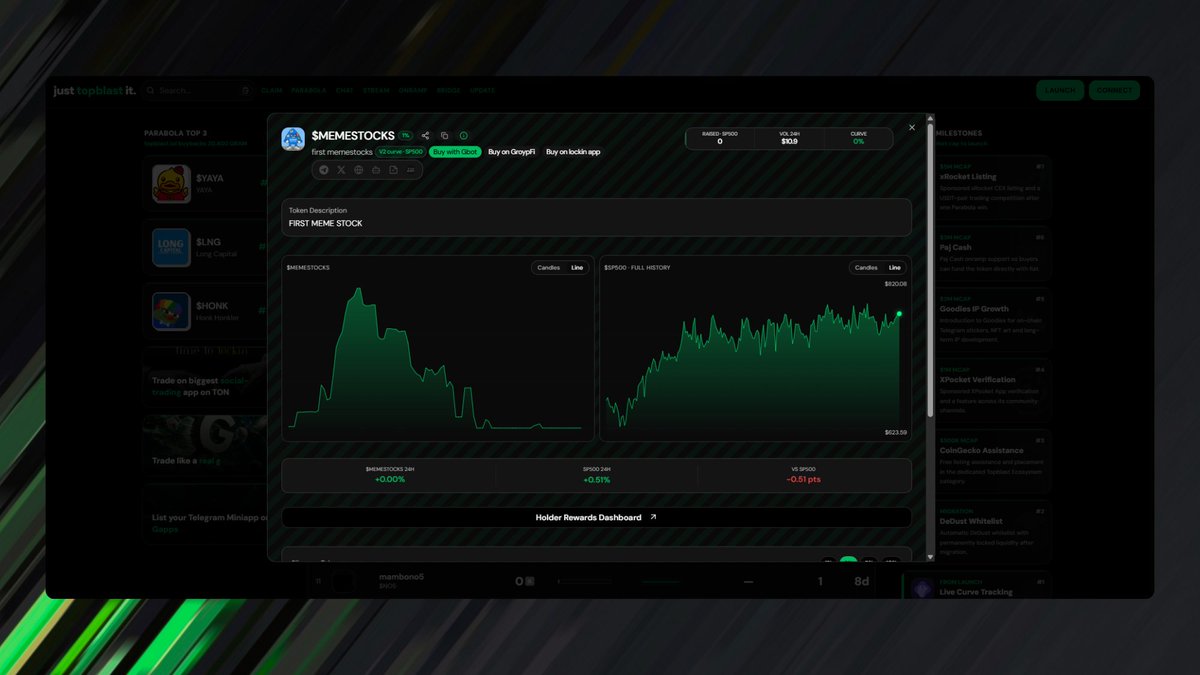1200x675 pixels.
Task: Open the X (Twitter) link icon
Action: 341,170
